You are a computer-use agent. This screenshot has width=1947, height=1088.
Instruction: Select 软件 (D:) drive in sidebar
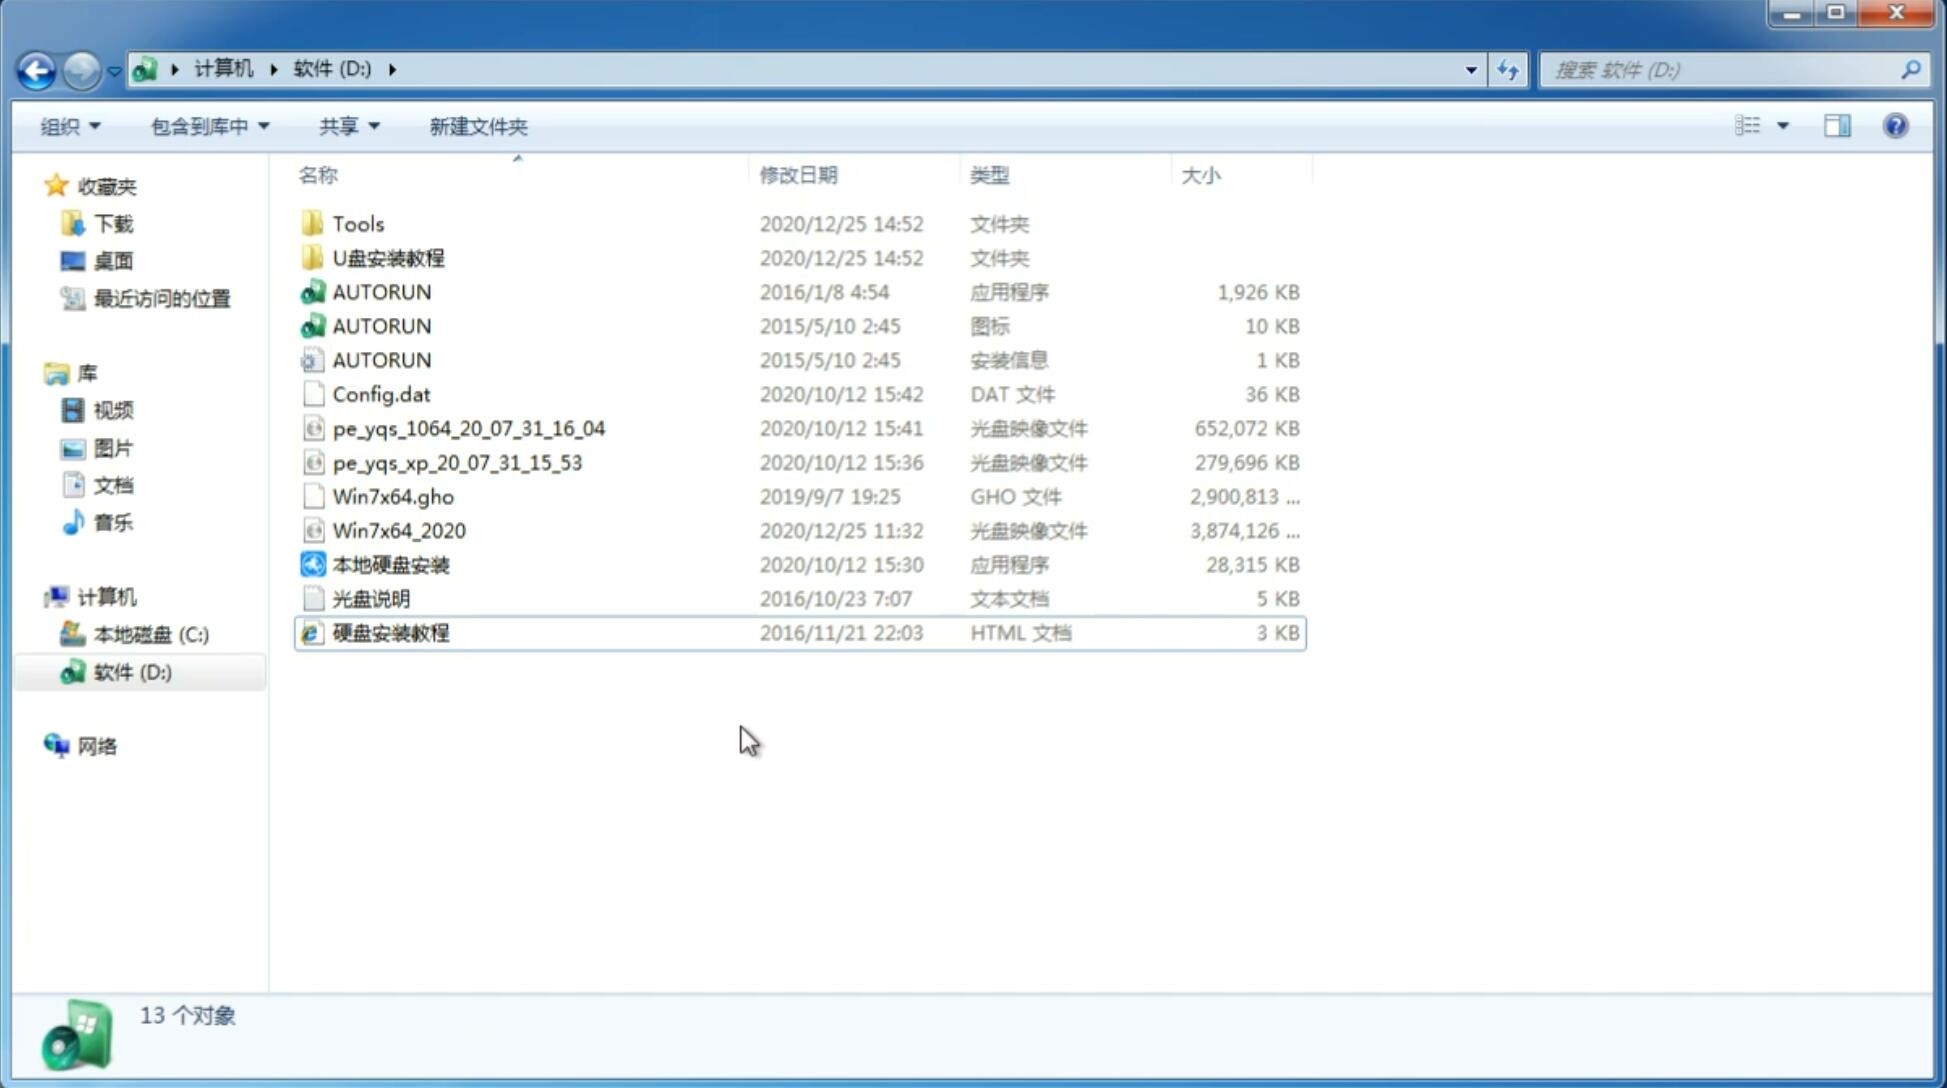(132, 671)
